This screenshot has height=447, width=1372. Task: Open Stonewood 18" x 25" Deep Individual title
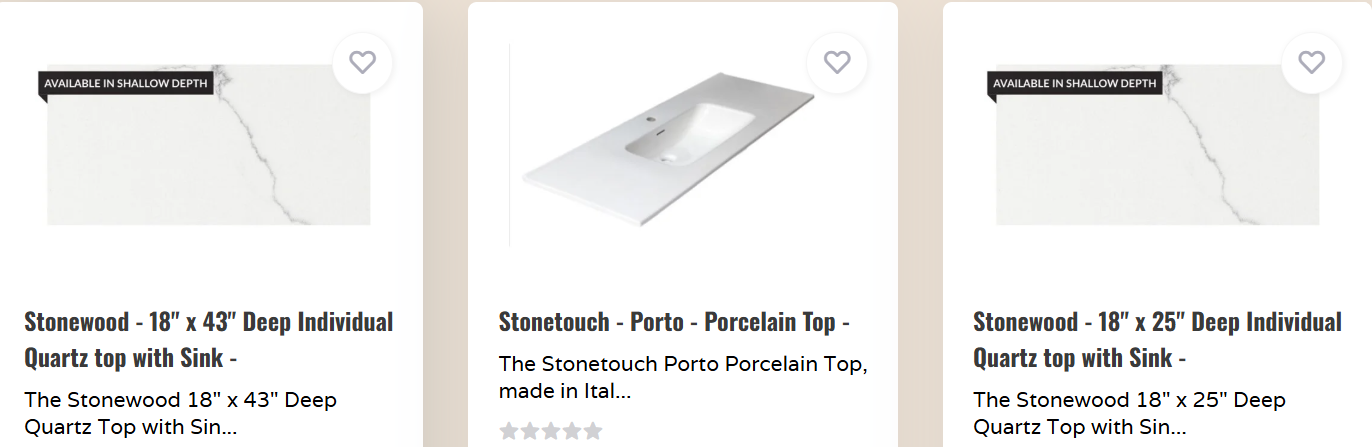pos(1157,339)
